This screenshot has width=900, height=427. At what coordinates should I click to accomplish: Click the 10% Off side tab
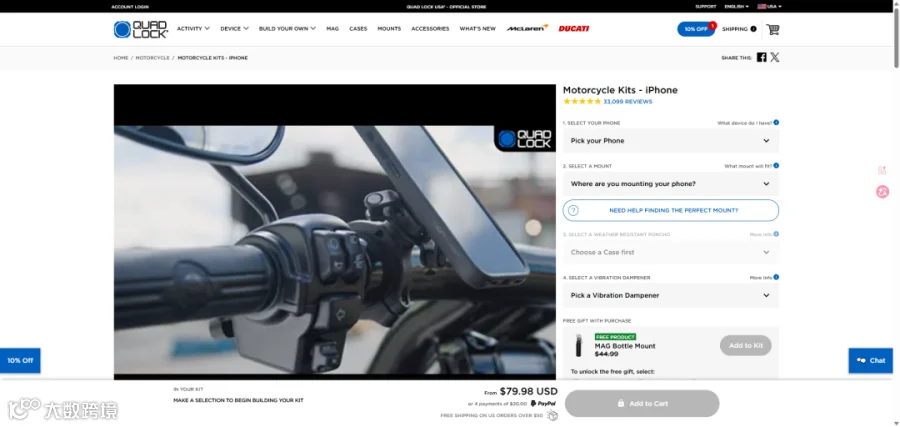coord(20,360)
